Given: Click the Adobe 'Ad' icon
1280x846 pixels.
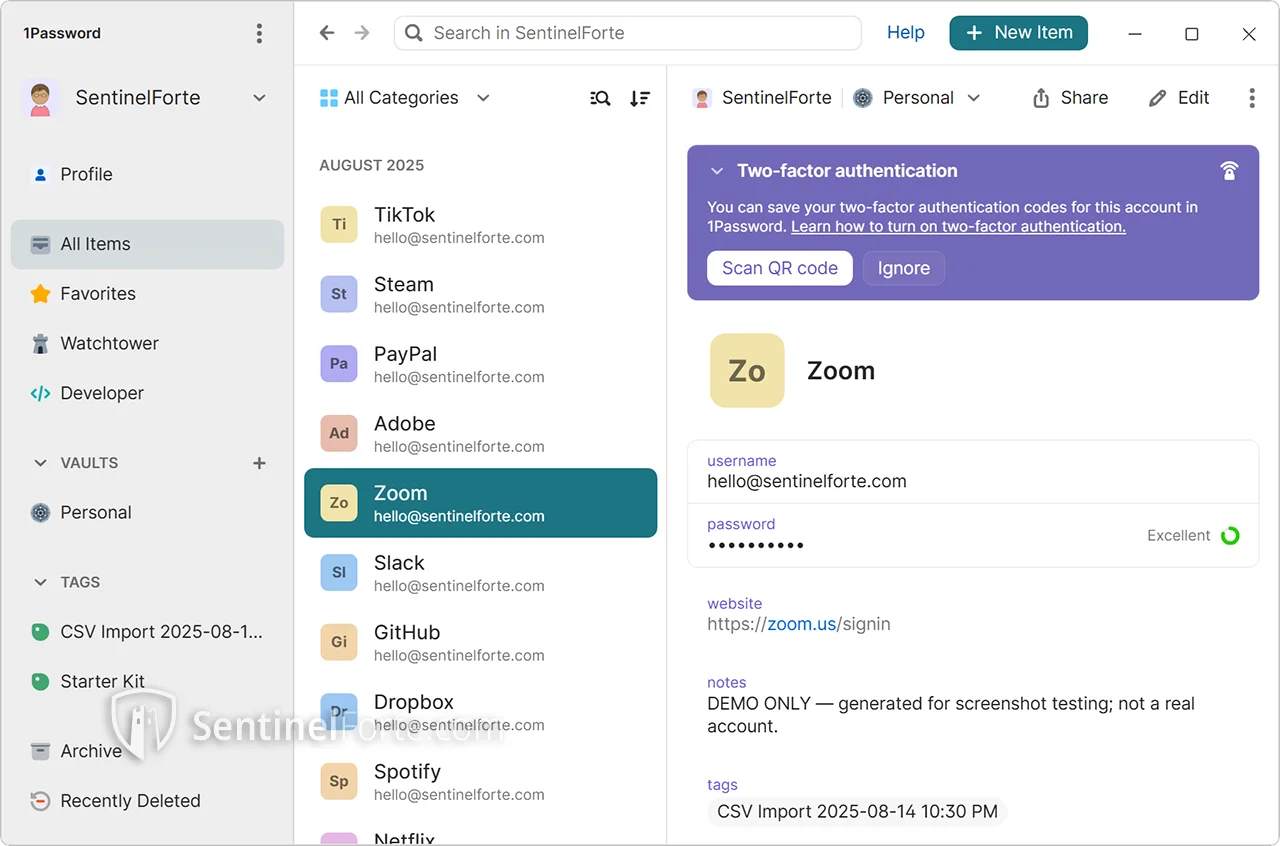Looking at the screenshot, I should (339, 433).
